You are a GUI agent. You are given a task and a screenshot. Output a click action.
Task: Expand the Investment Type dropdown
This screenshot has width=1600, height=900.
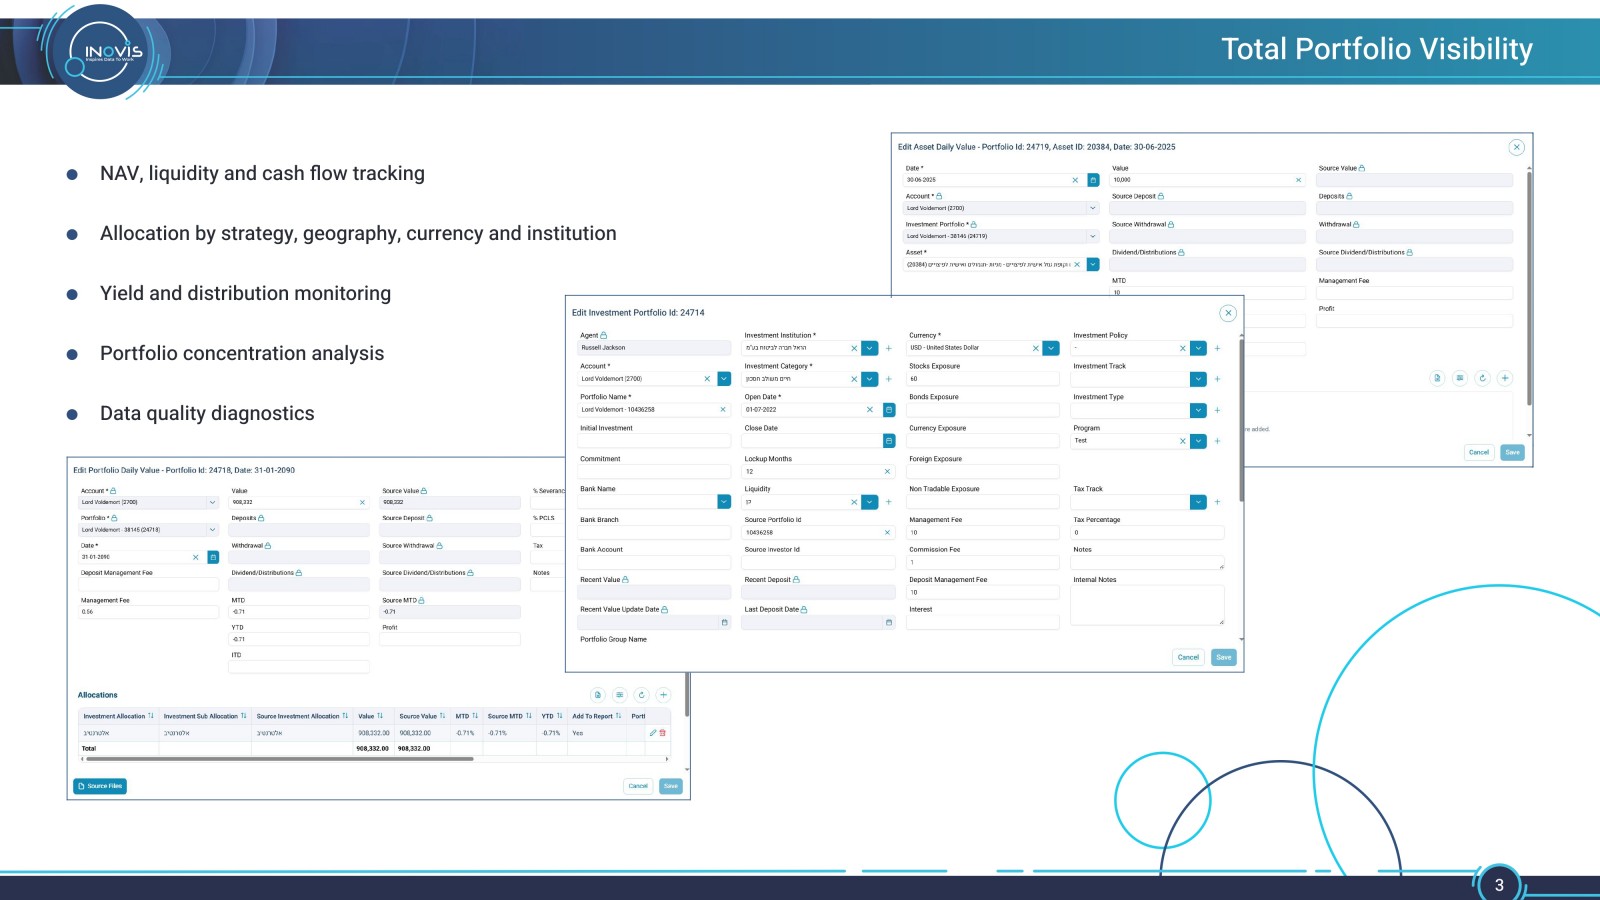pyautogui.click(x=1198, y=410)
